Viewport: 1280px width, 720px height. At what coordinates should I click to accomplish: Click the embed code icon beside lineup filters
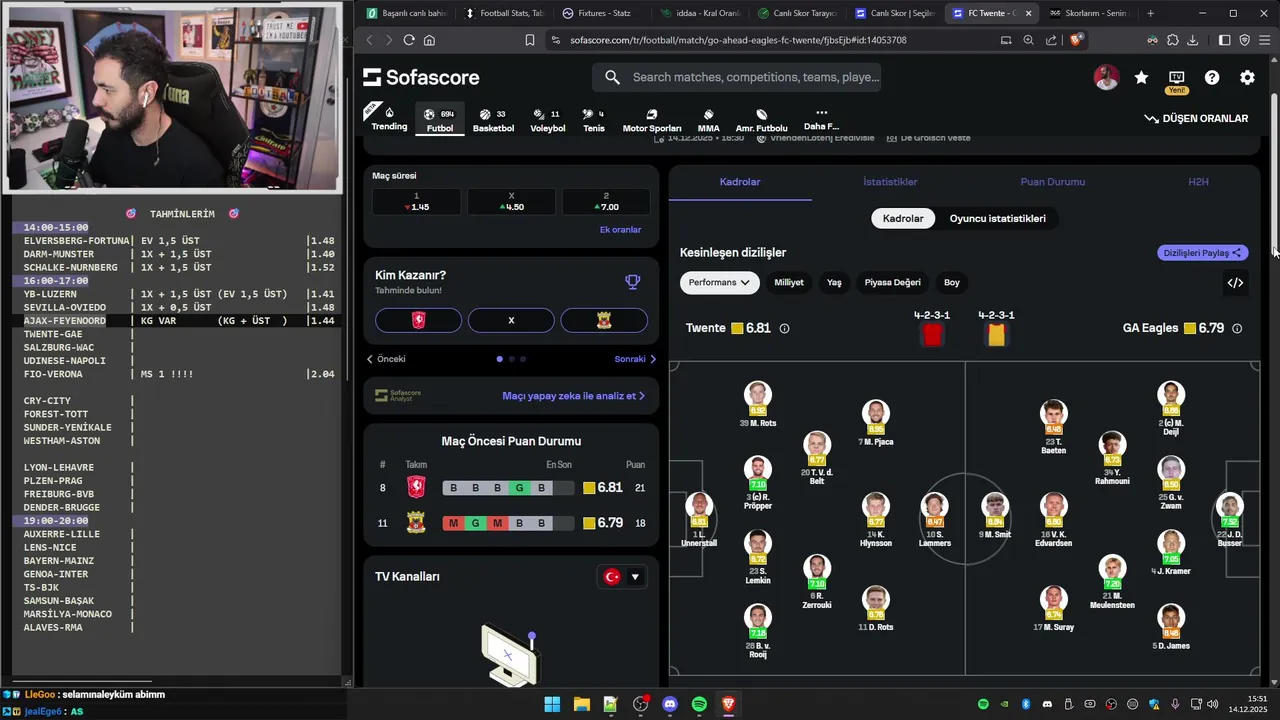[x=1235, y=283]
